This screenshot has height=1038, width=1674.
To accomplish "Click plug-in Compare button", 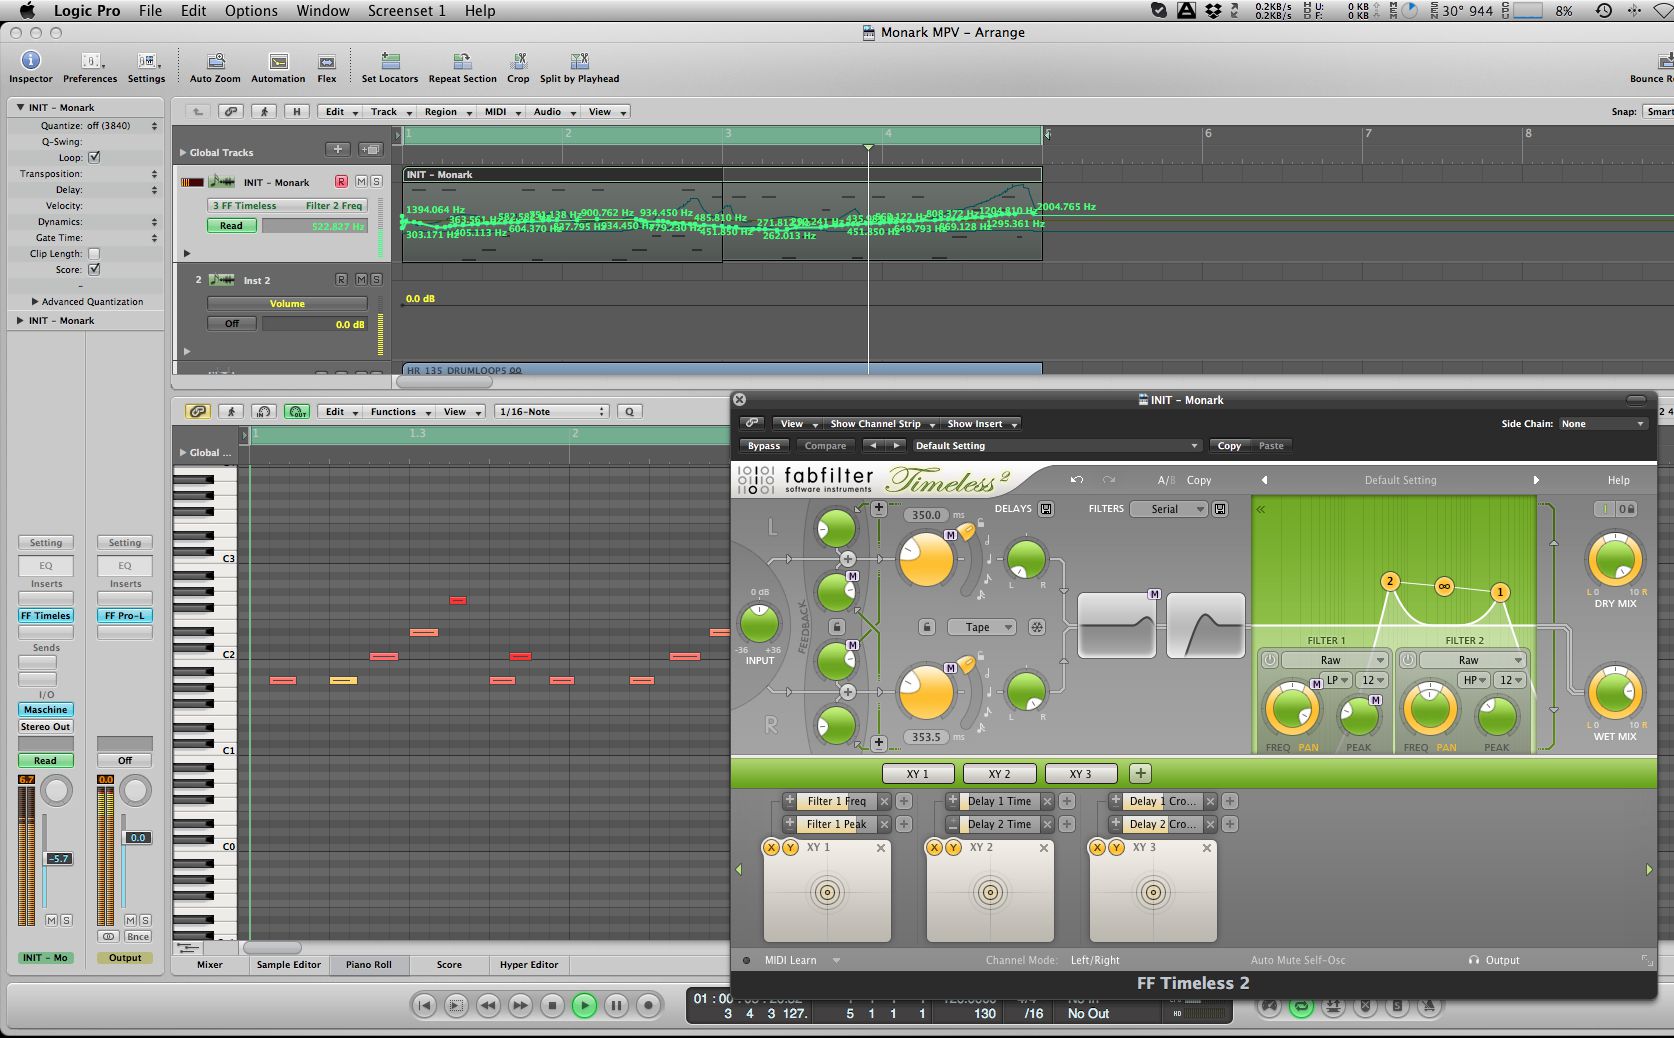I will coord(825,446).
